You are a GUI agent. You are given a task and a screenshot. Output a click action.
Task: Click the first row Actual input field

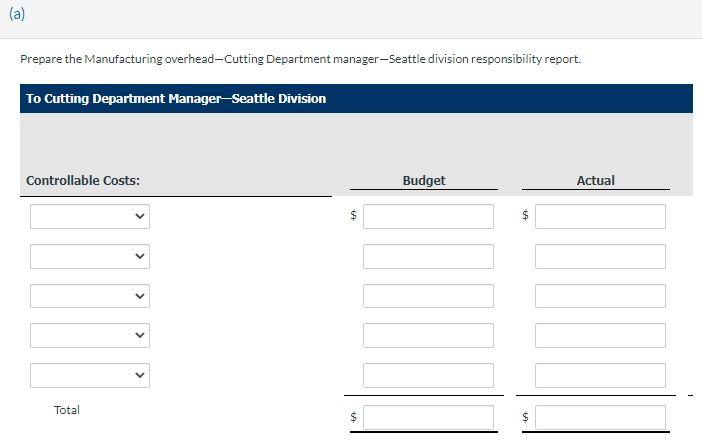(600, 217)
